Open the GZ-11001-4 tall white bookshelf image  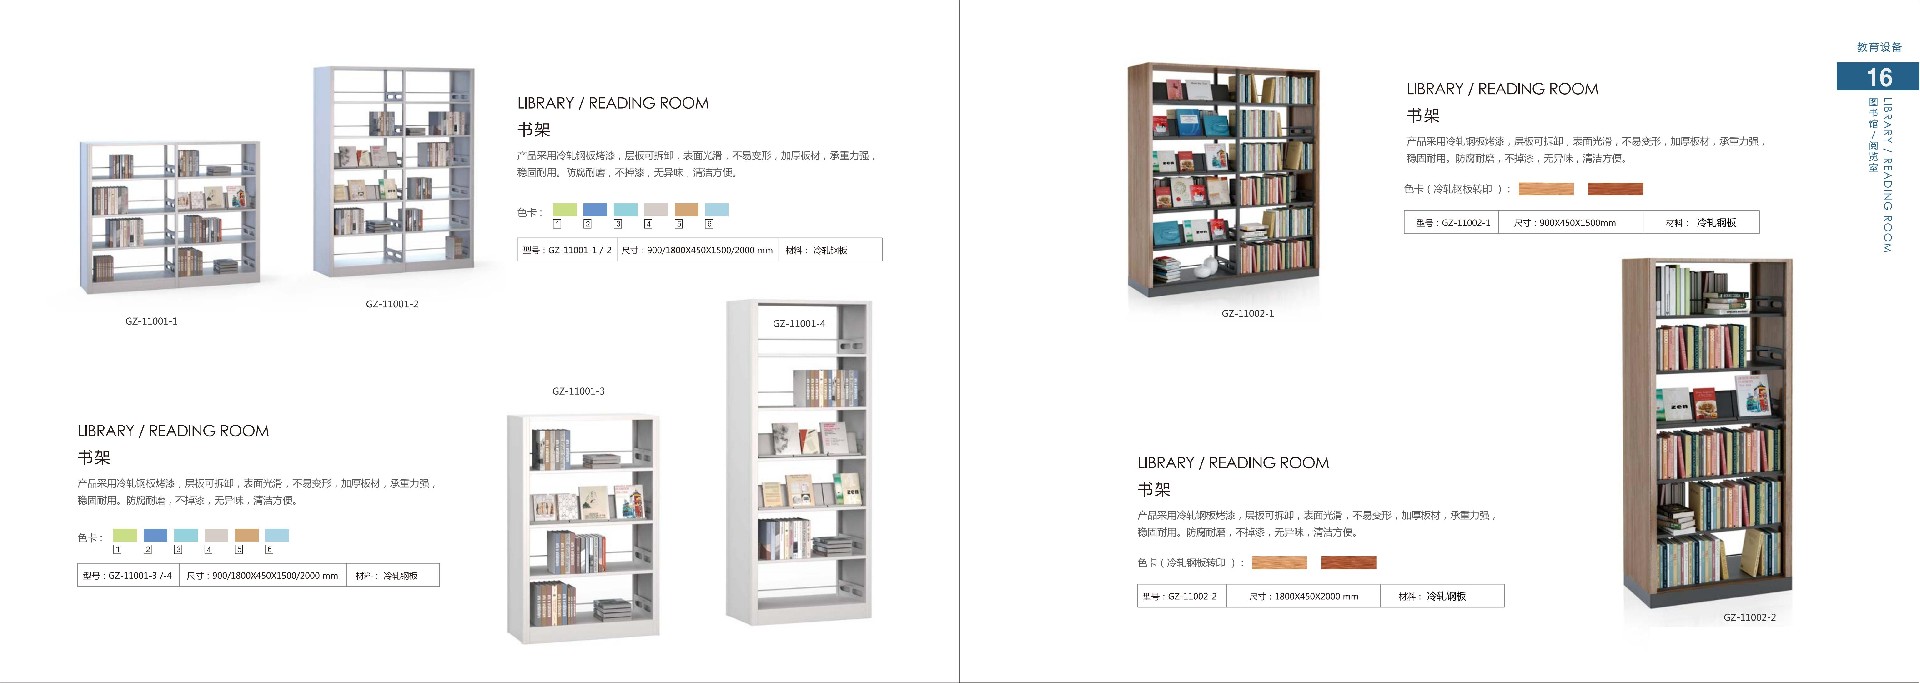click(x=798, y=462)
